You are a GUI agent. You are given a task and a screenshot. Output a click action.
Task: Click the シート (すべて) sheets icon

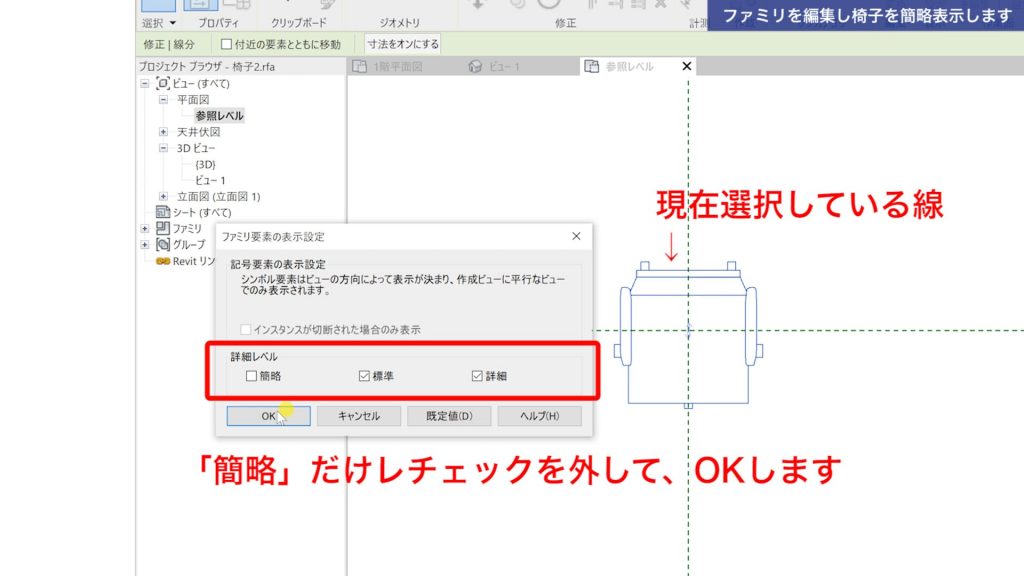point(161,211)
